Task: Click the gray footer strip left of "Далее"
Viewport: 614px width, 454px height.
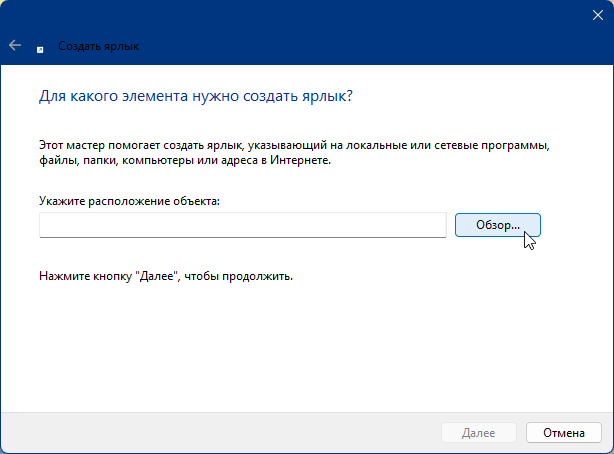Action: [x=219, y=433]
